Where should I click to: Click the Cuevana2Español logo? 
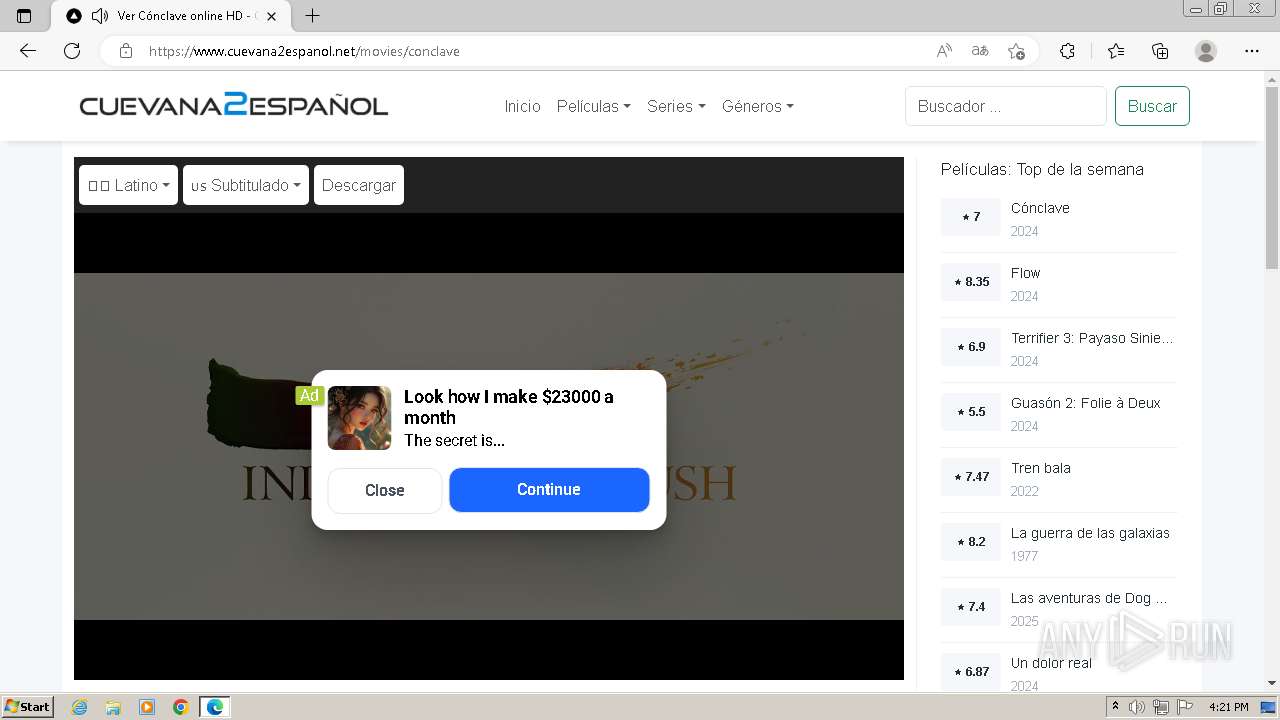[234, 105]
